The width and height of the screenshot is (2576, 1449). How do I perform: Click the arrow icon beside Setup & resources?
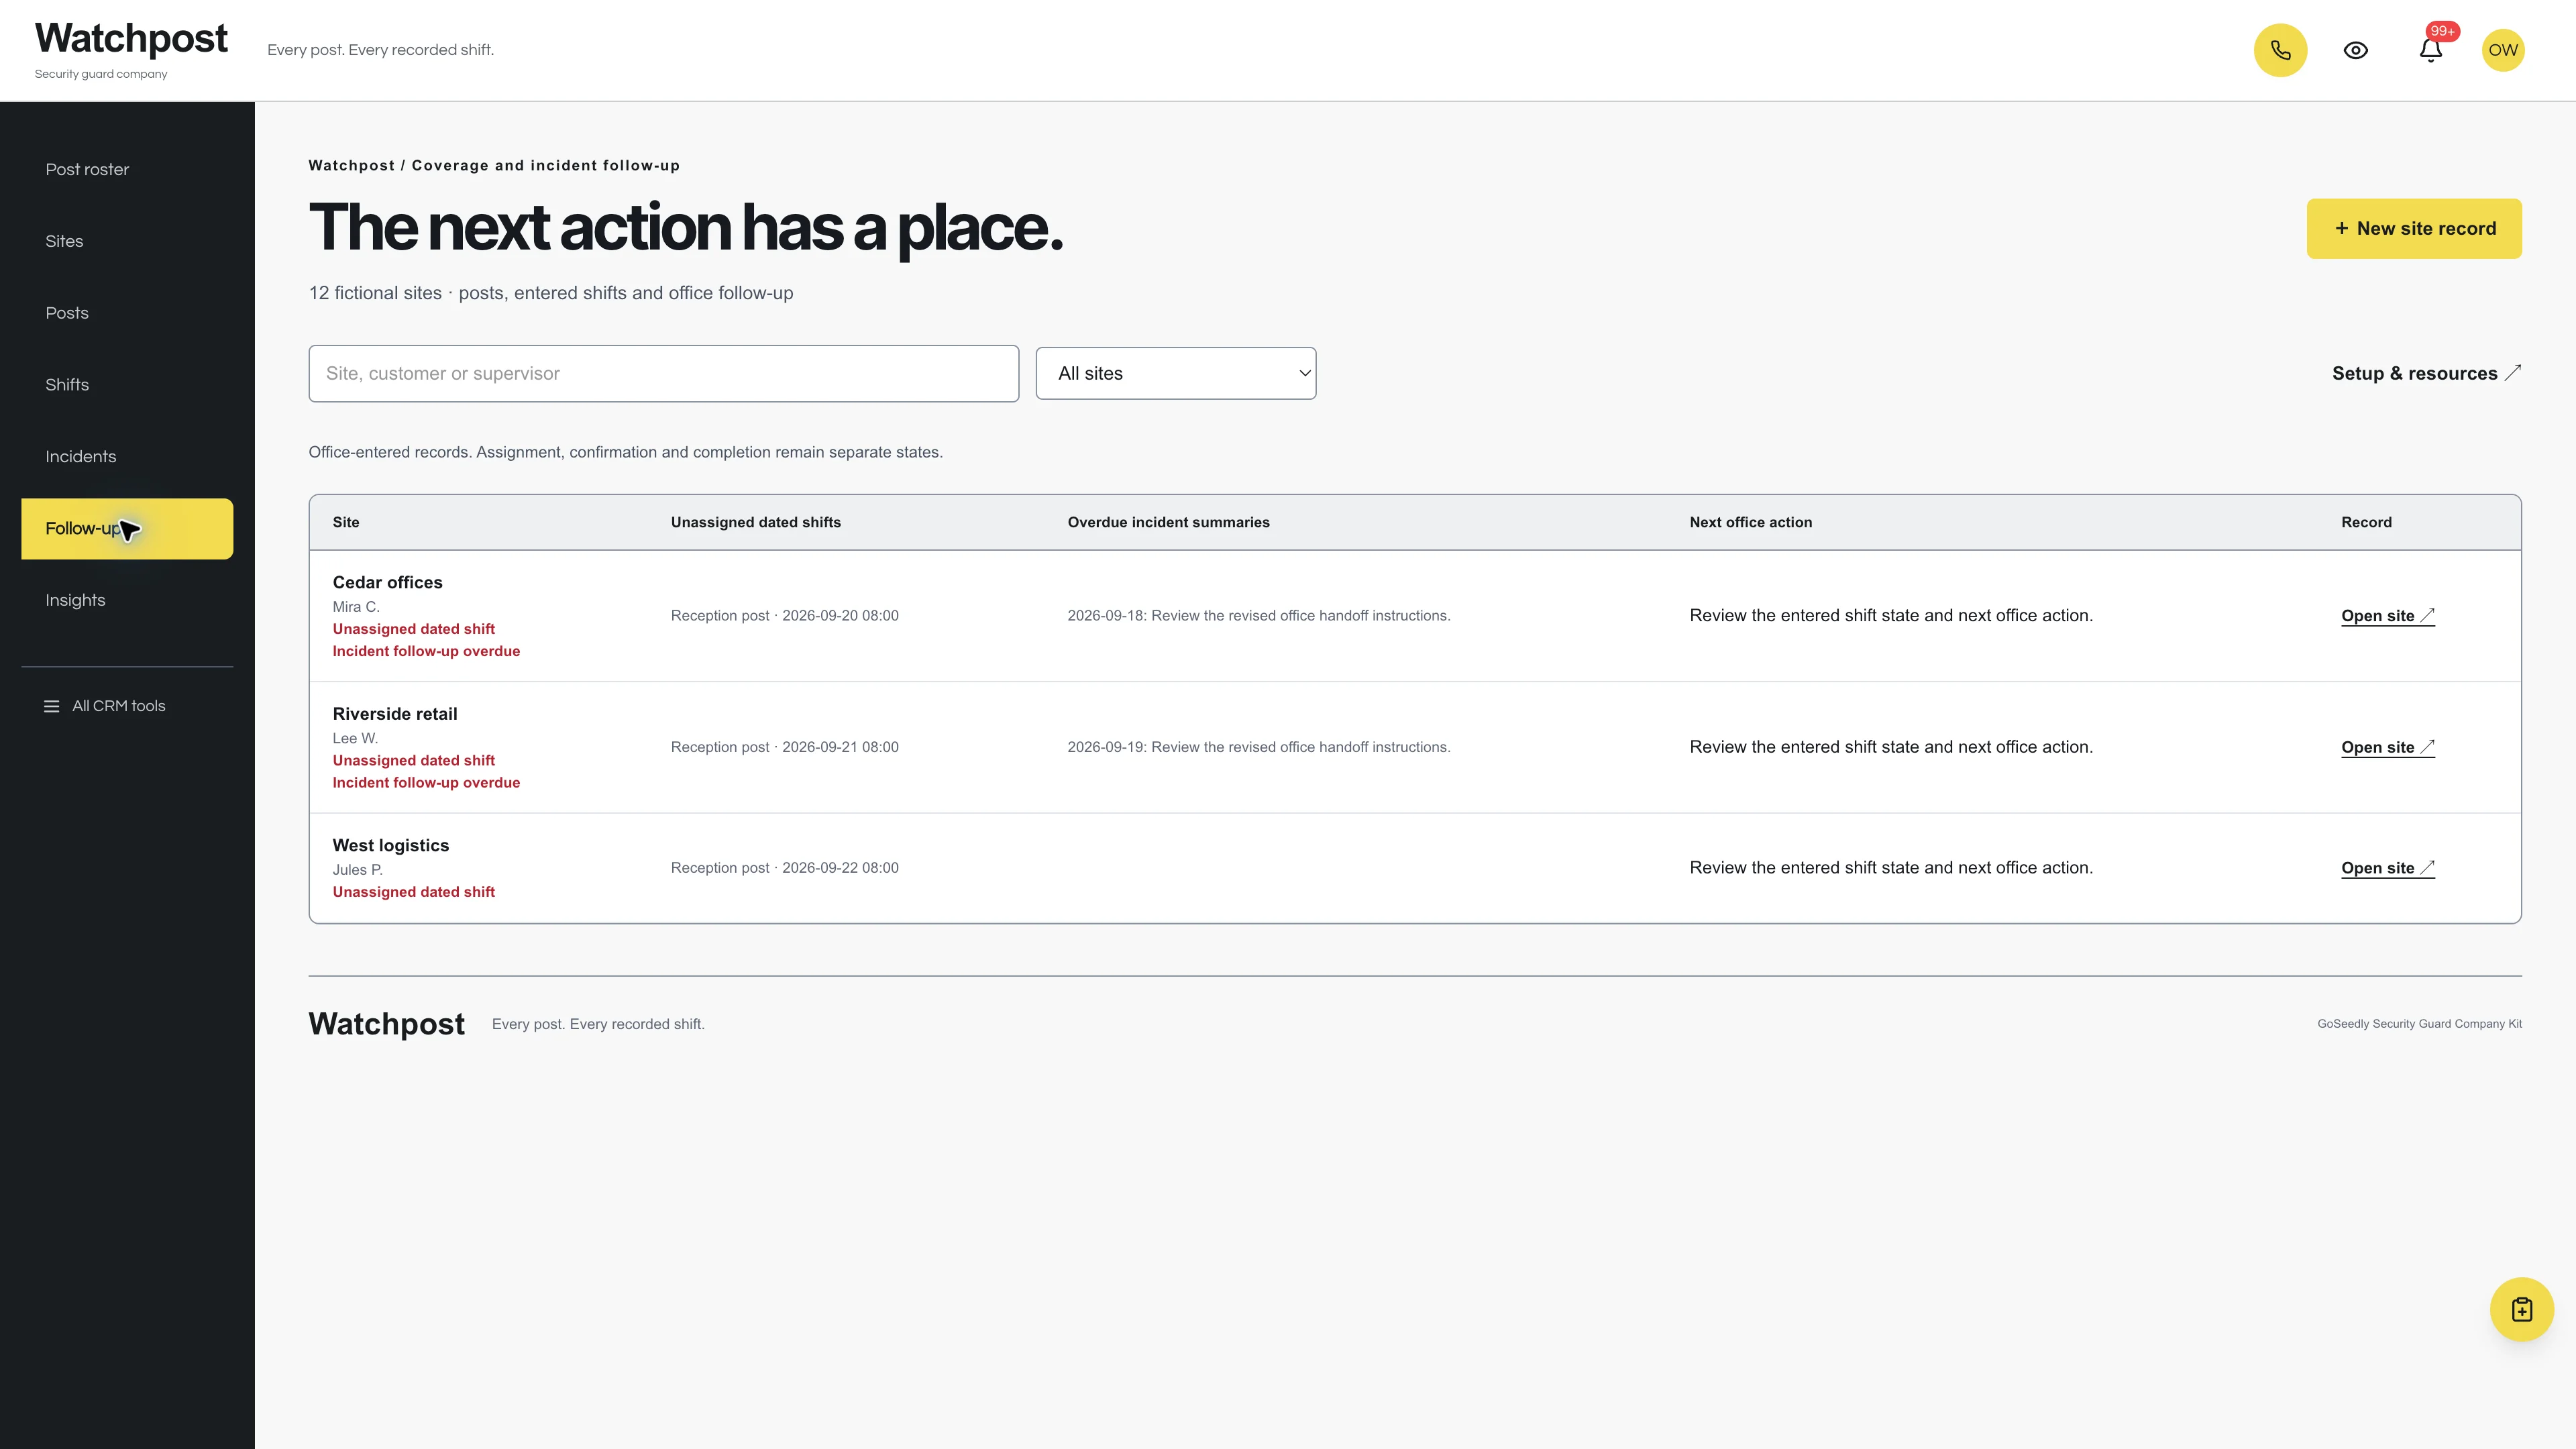[2512, 373]
